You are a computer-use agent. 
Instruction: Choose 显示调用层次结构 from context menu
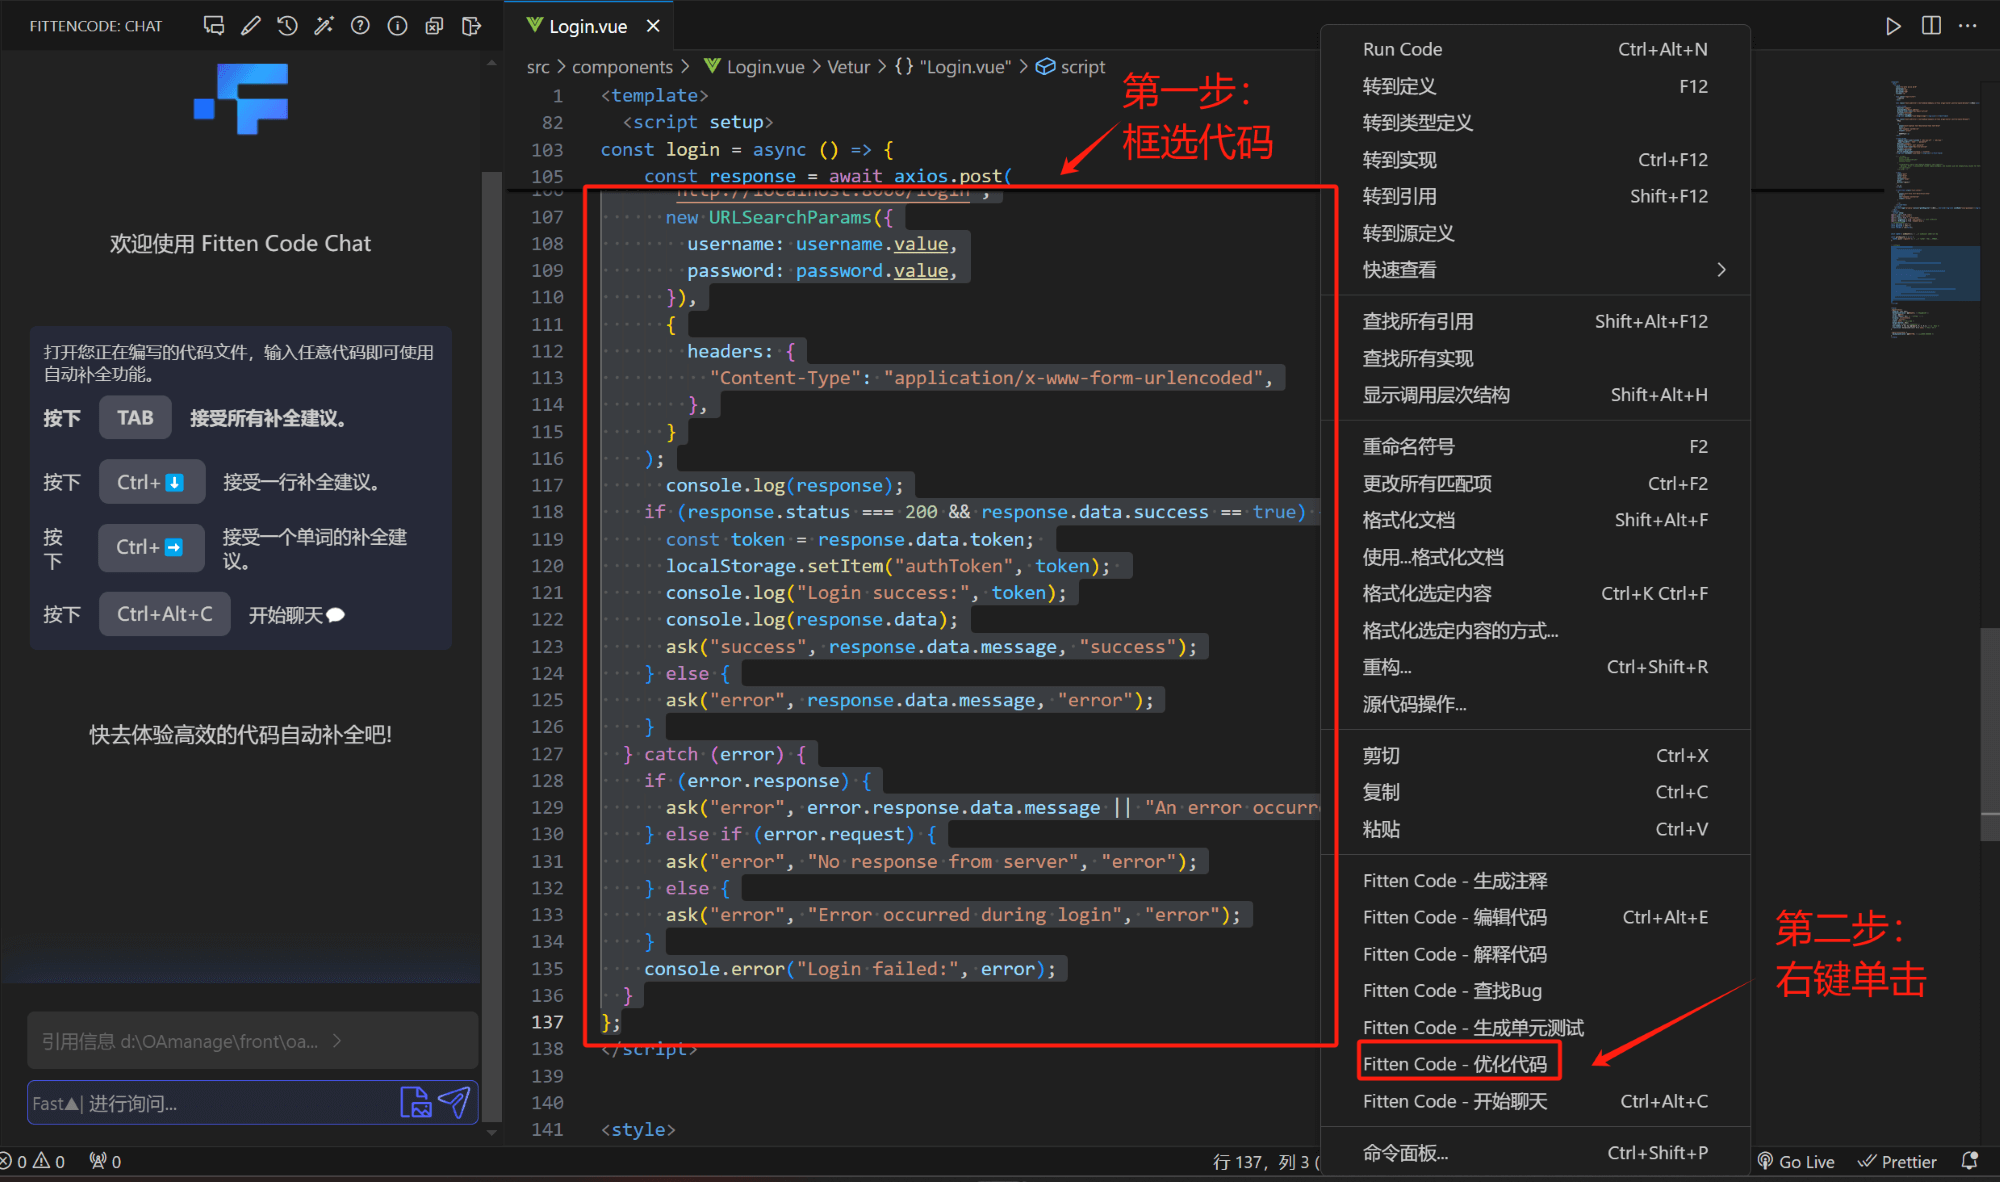tap(1535, 395)
